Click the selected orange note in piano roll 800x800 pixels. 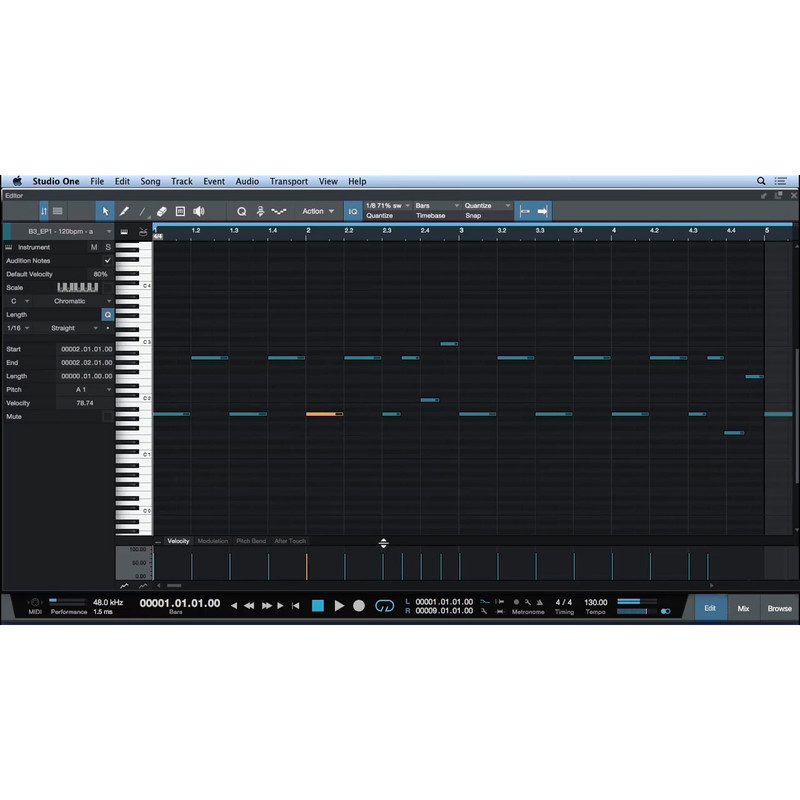(x=323, y=414)
